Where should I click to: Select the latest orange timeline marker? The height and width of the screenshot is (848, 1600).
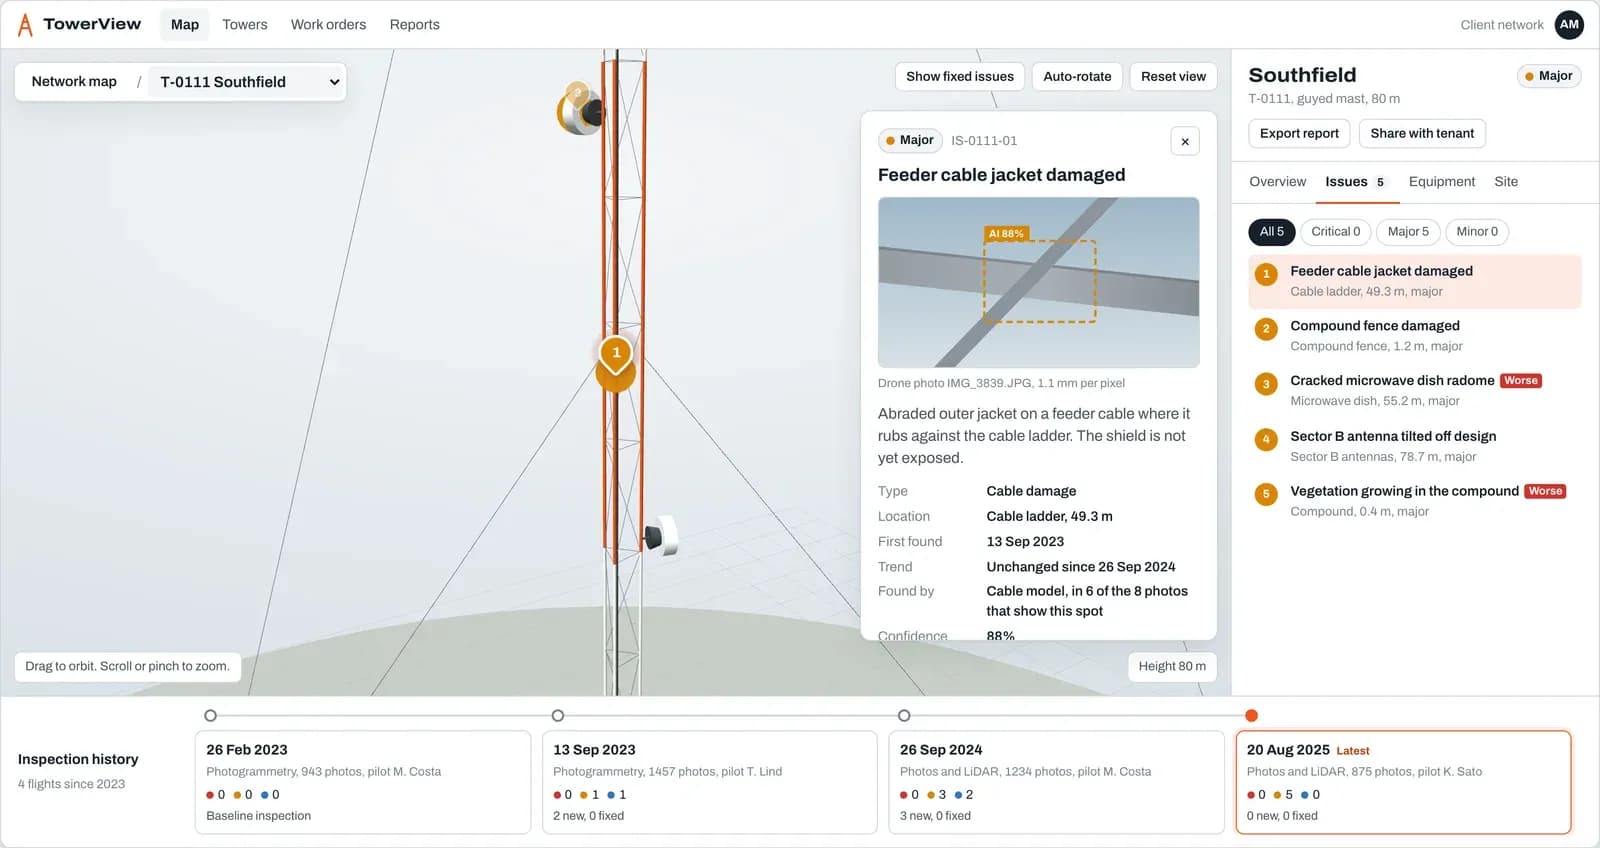(1251, 716)
